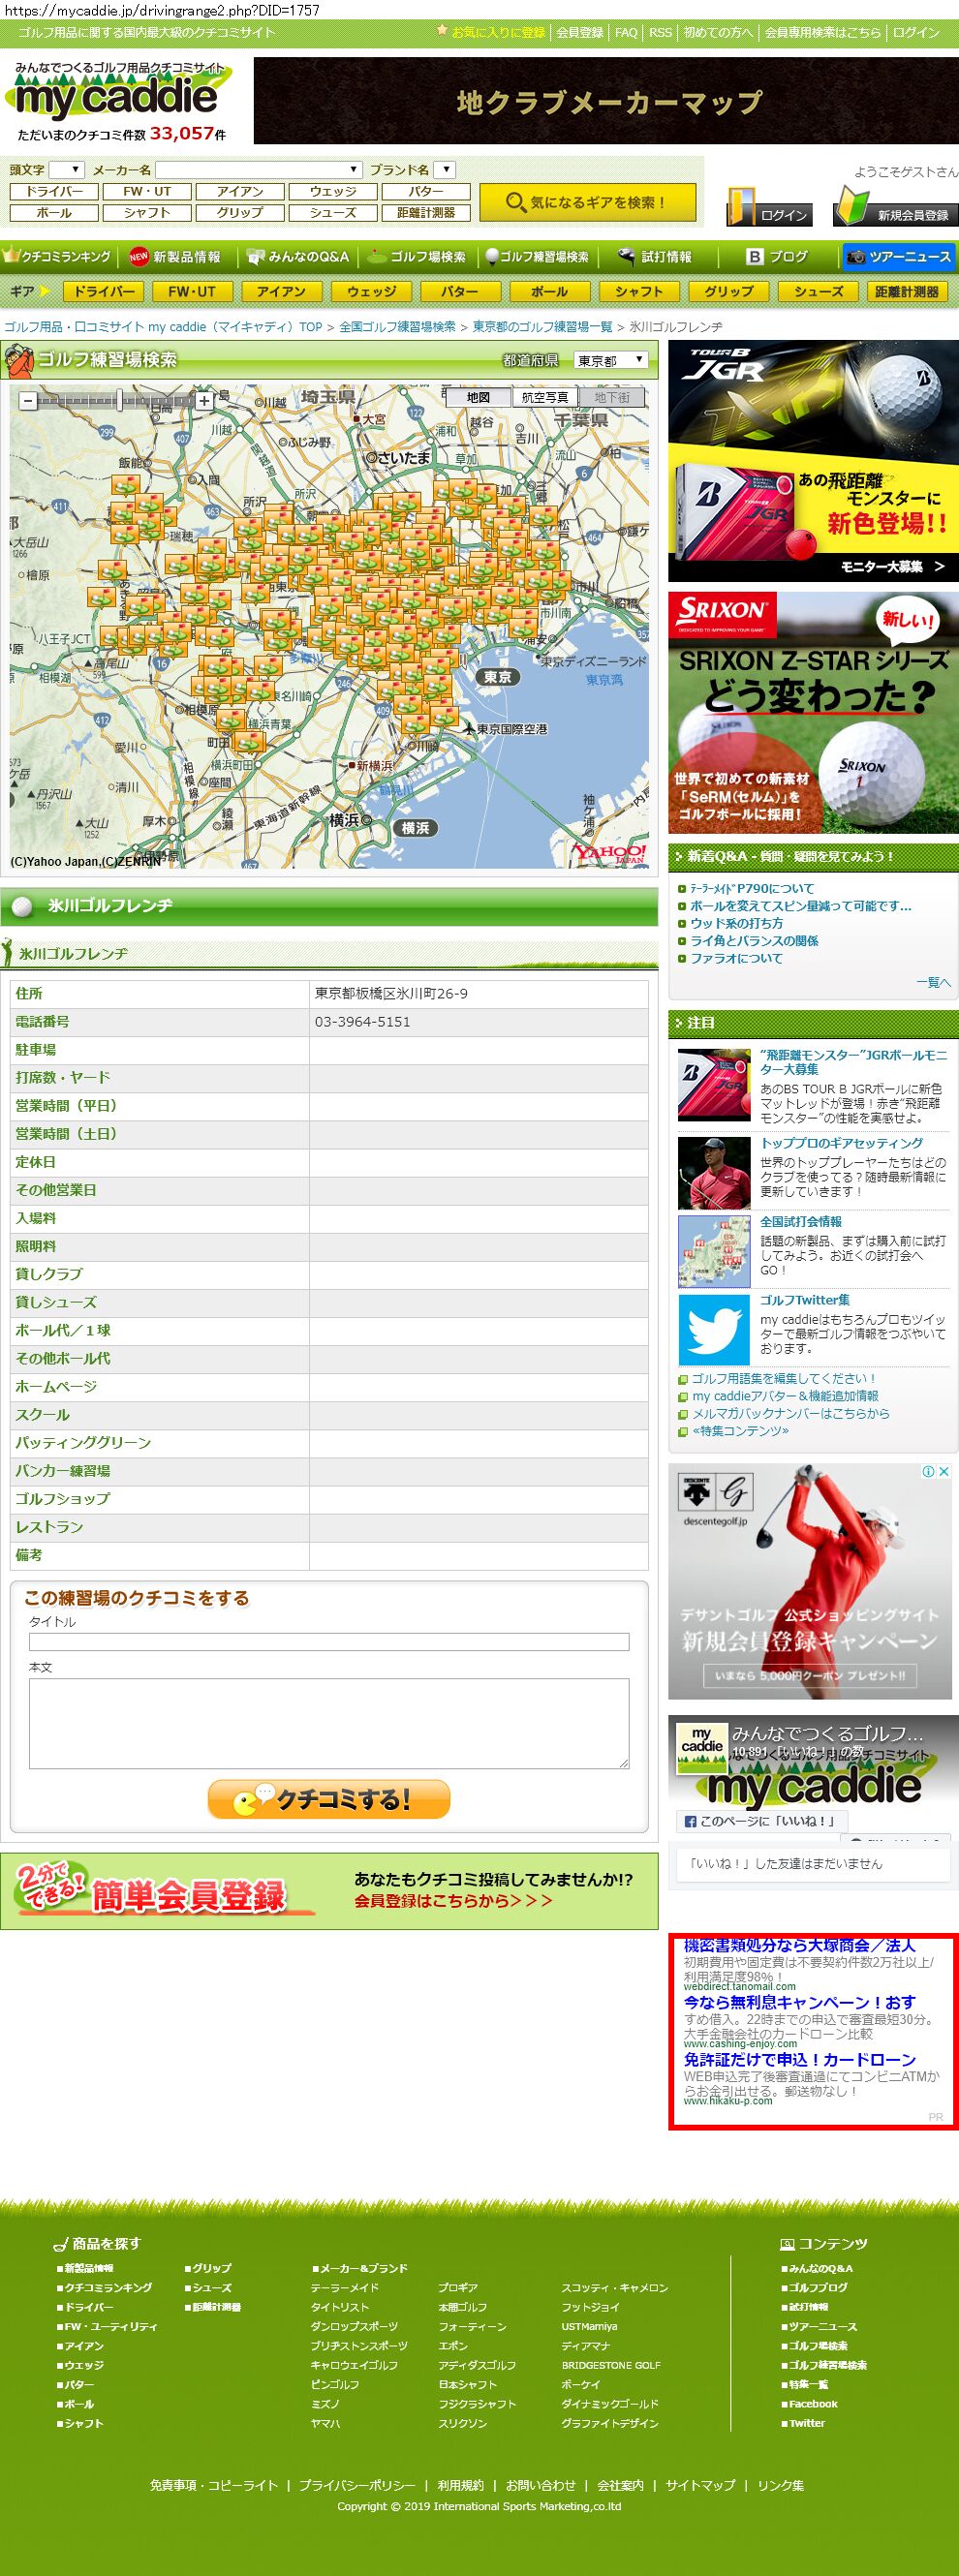
Task: Open Q&A link テーラーメイドP790について
Action: 751,888
